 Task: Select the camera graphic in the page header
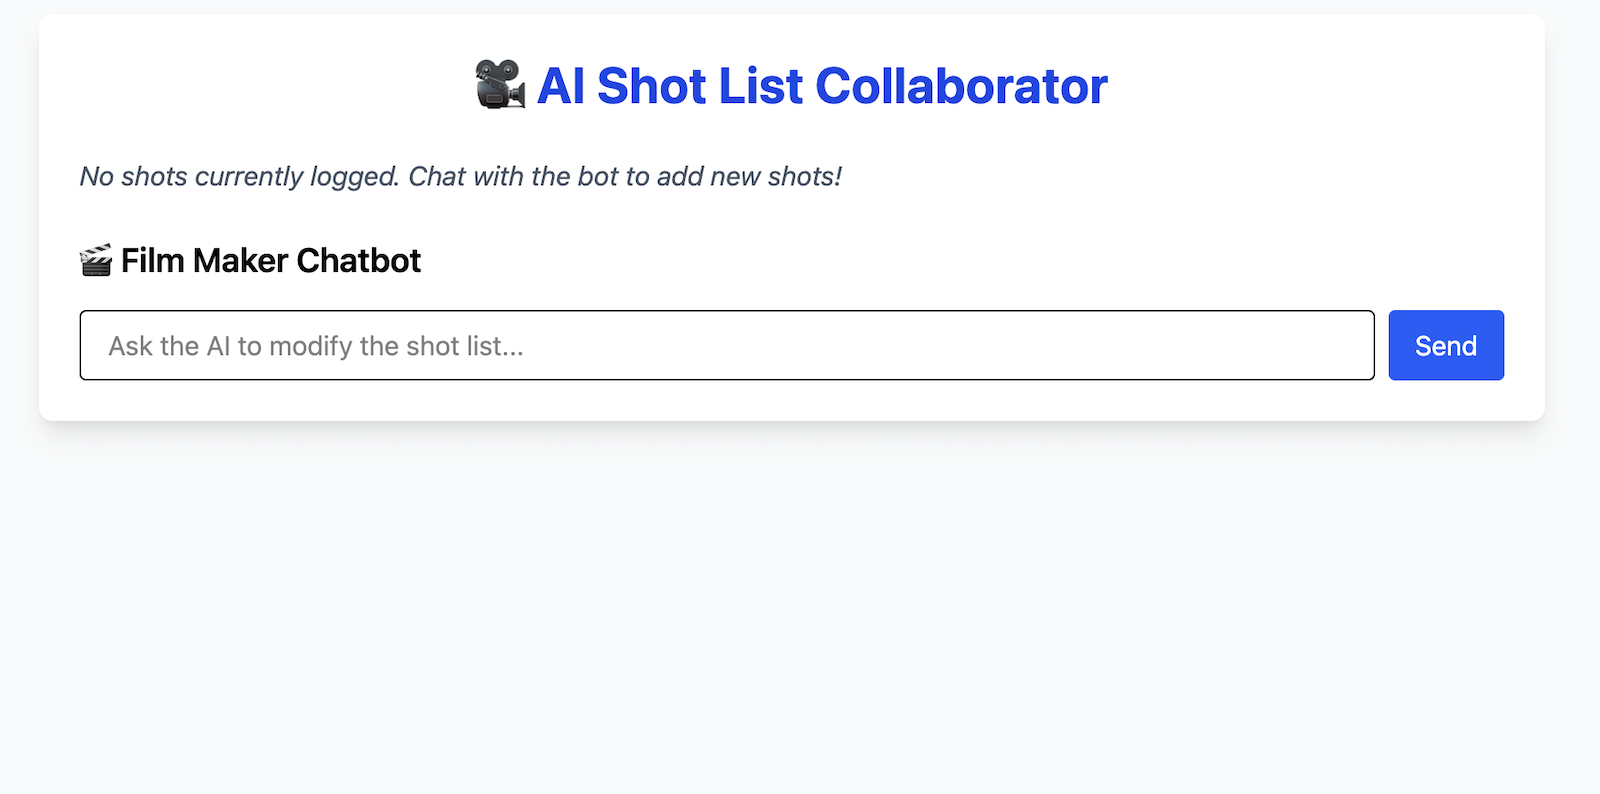499,85
